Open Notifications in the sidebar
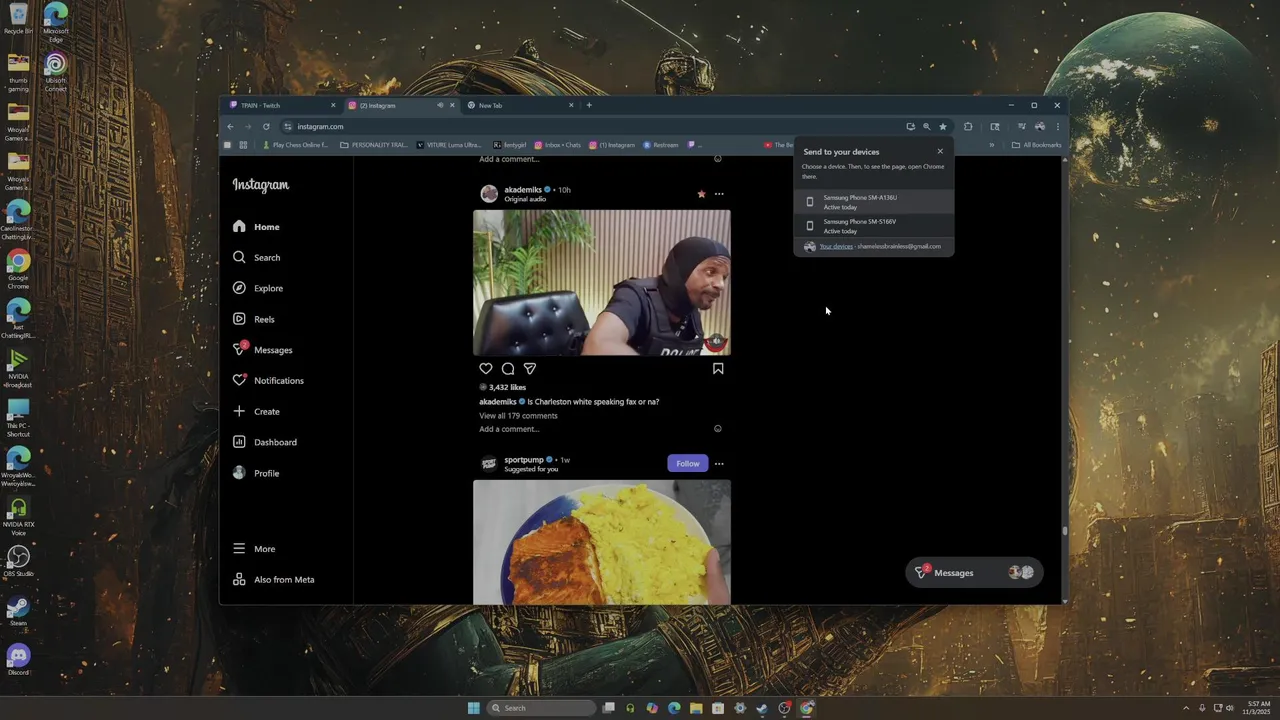 (268, 381)
